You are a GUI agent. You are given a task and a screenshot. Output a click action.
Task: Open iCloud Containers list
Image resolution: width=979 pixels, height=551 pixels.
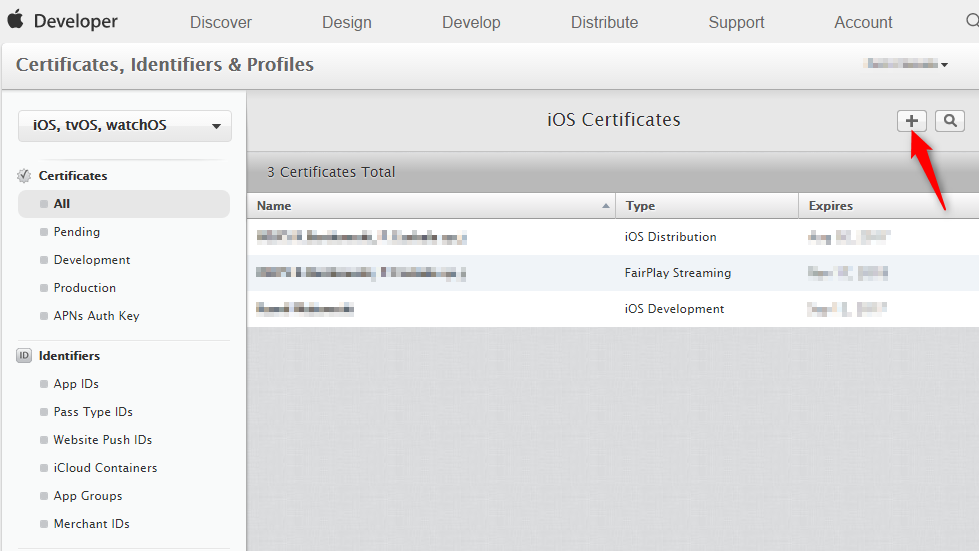(106, 468)
